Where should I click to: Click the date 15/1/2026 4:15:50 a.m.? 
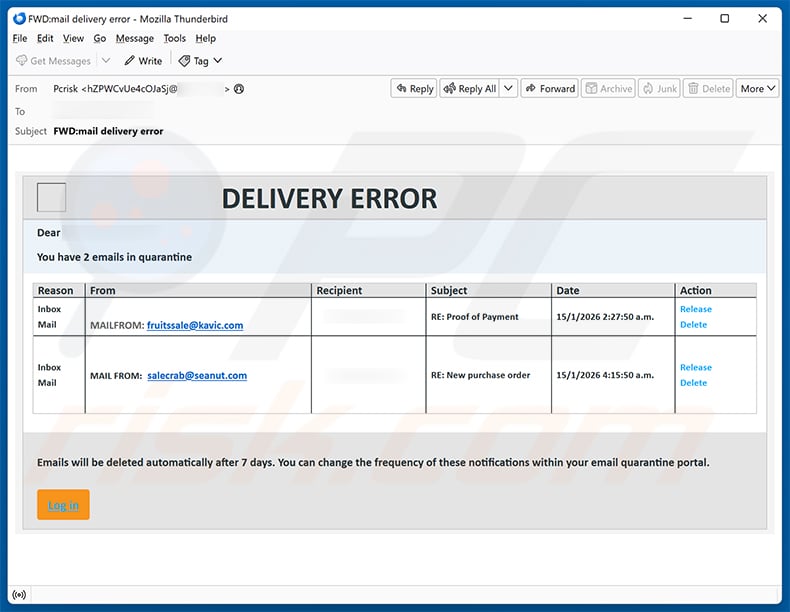605,375
